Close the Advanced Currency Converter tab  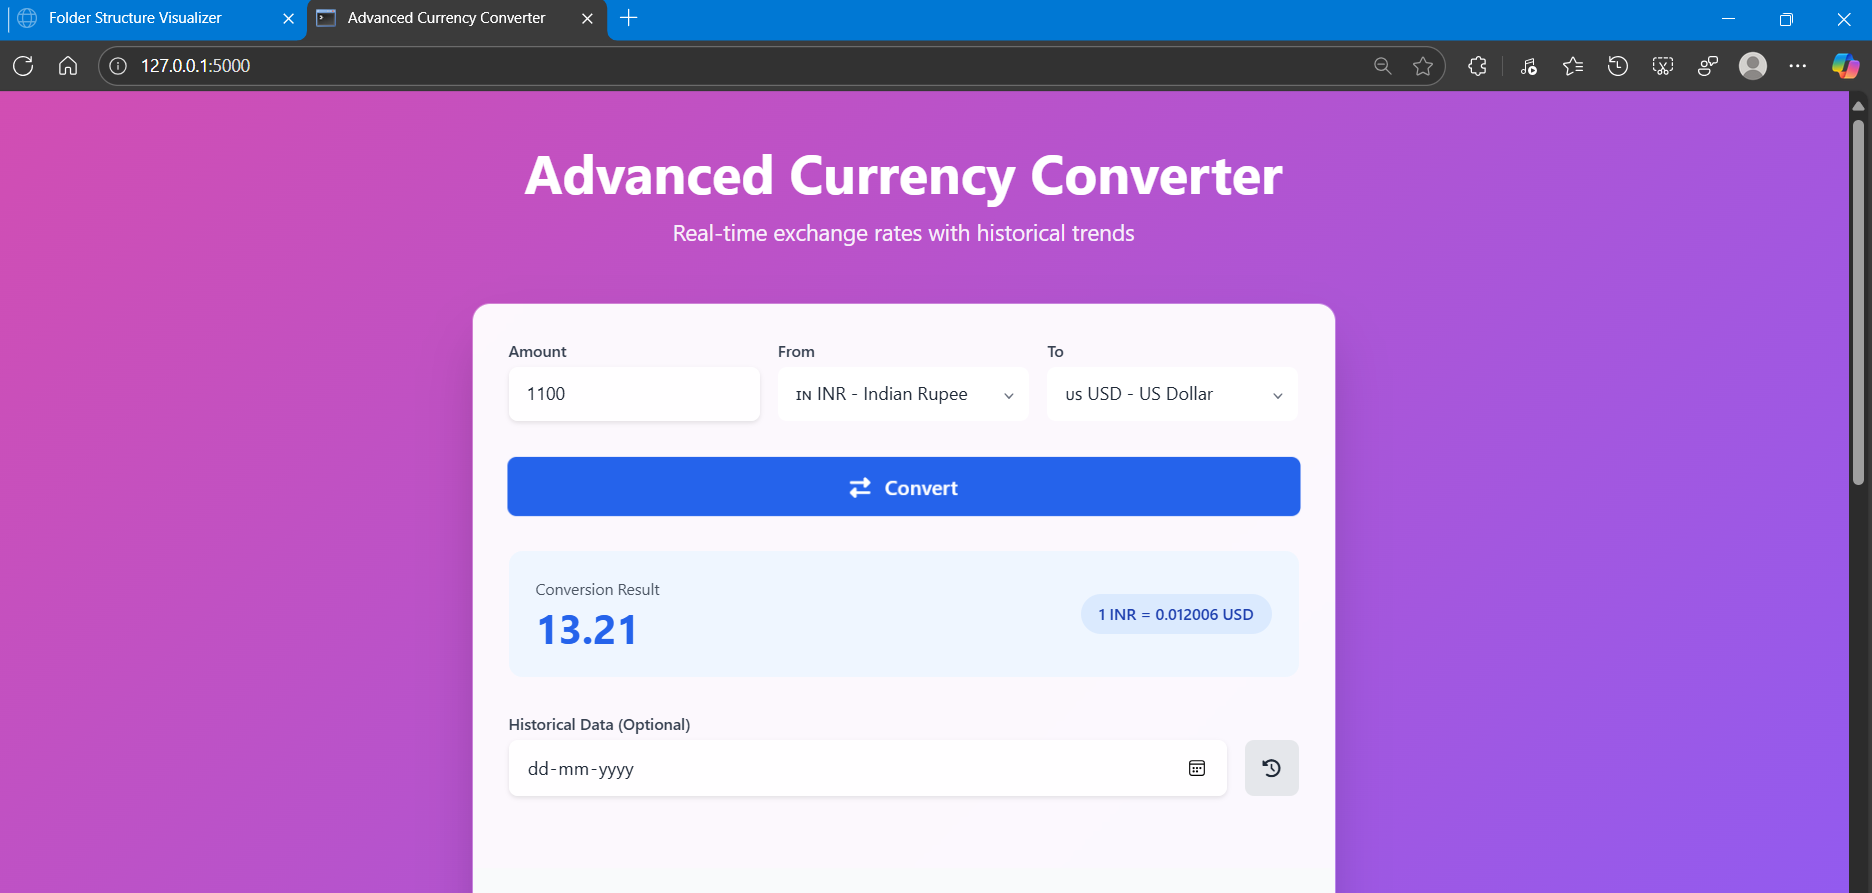point(587,18)
